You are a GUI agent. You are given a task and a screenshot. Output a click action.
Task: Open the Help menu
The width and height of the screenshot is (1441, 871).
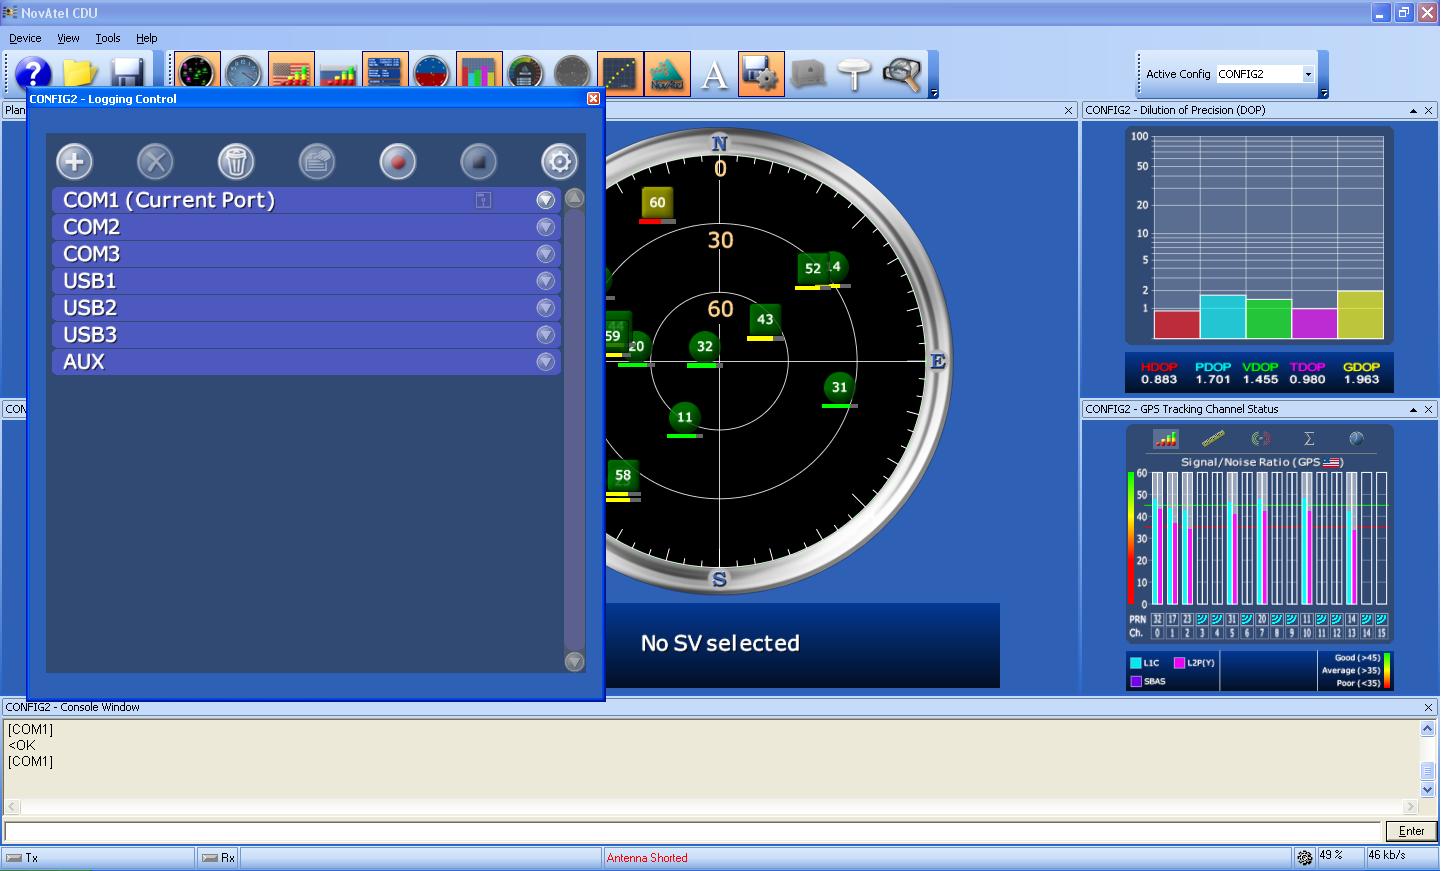(147, 38)
